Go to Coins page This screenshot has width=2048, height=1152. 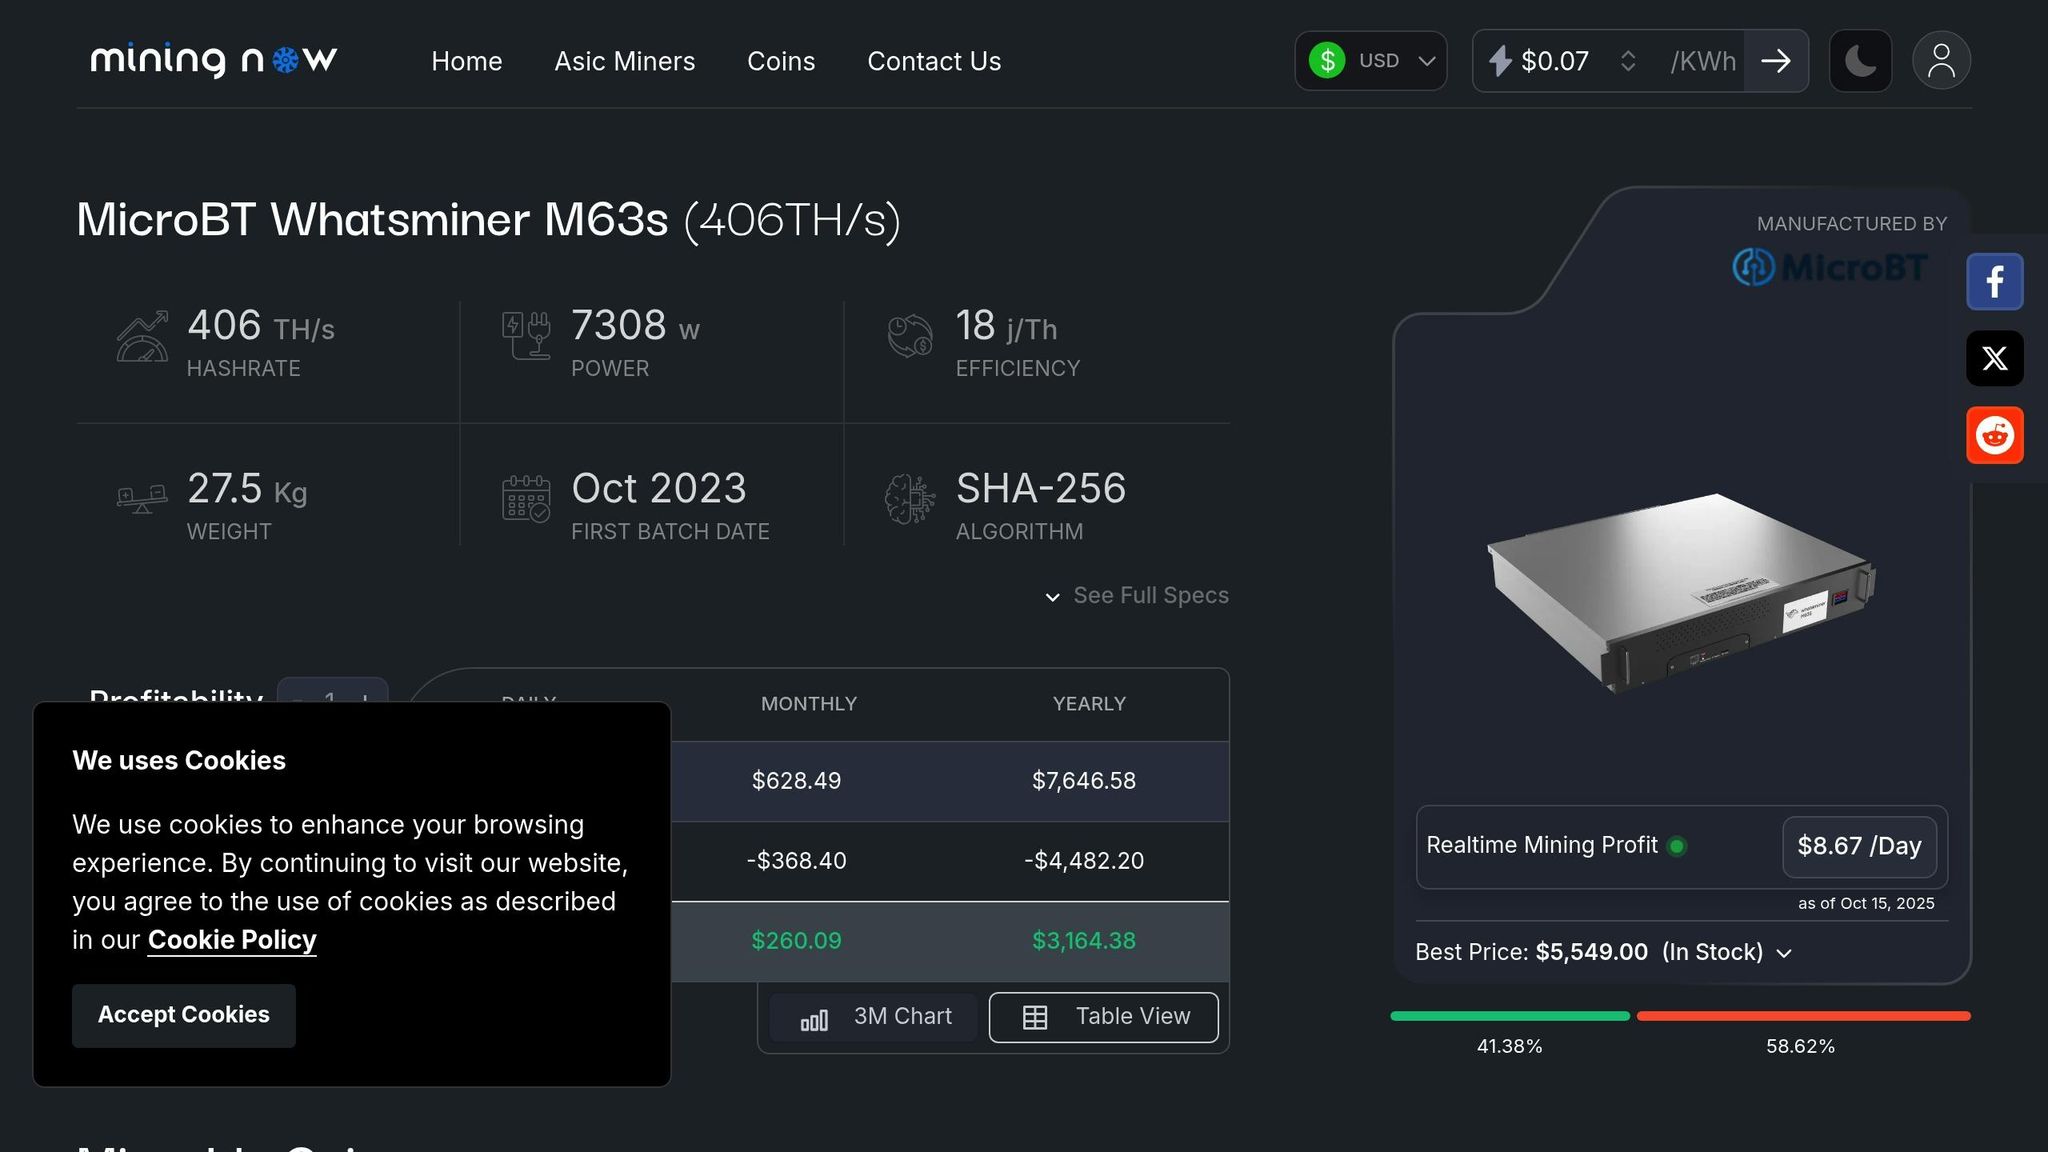click(780, 61)
